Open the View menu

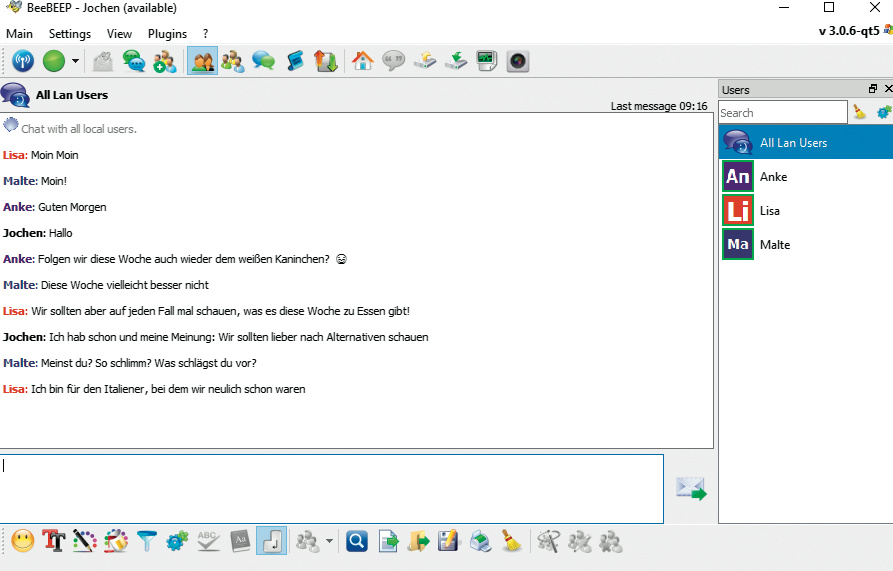119,34
